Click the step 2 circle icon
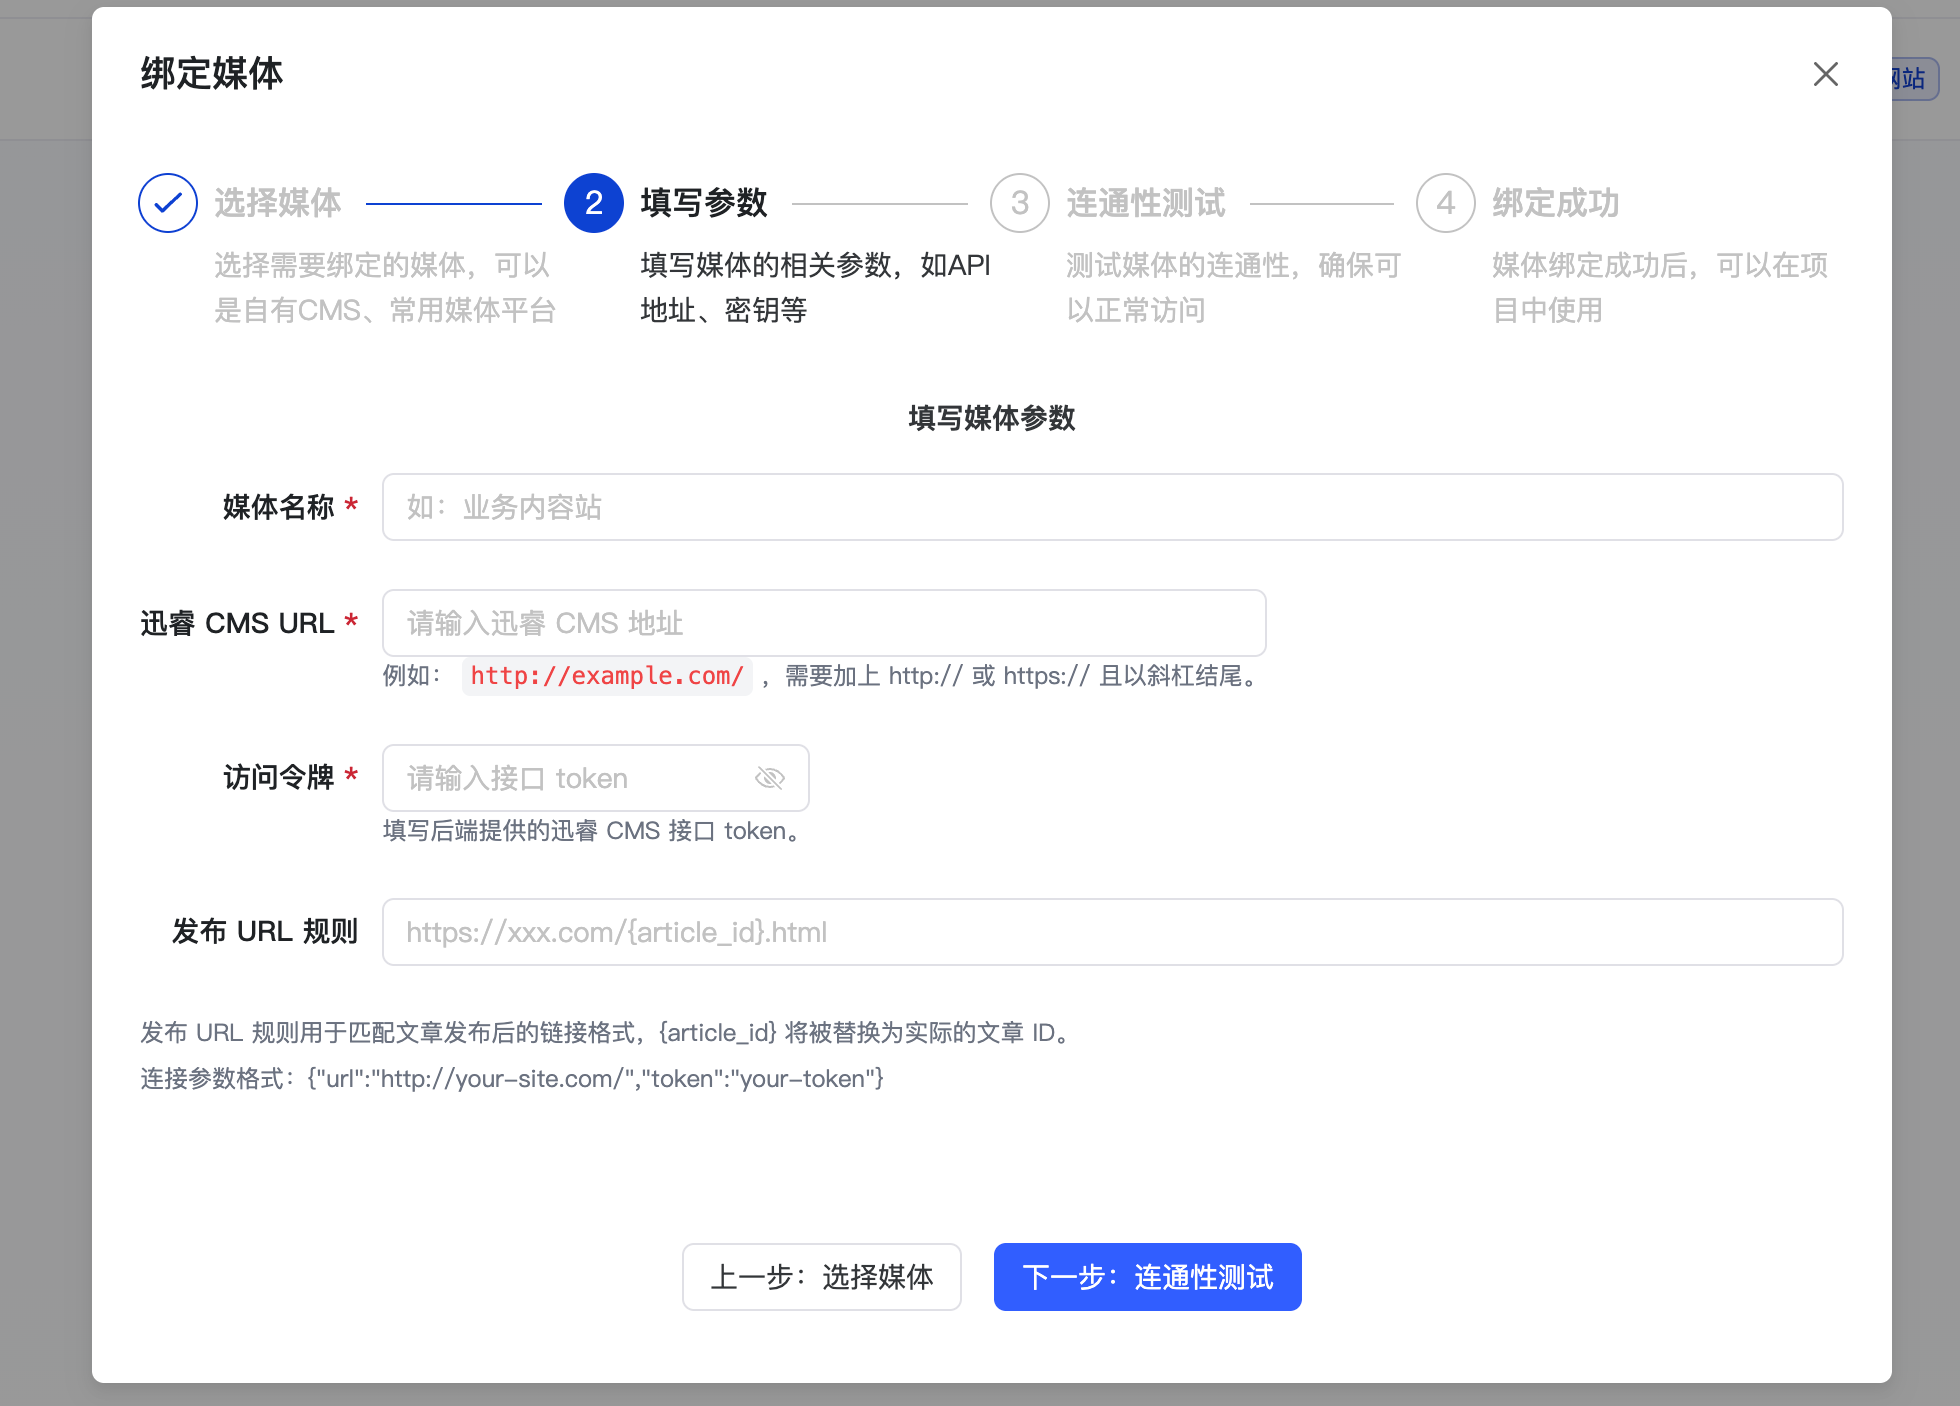Image resolution: width=1960 pixels, height=1406 pixels. [x=594, y=203]
